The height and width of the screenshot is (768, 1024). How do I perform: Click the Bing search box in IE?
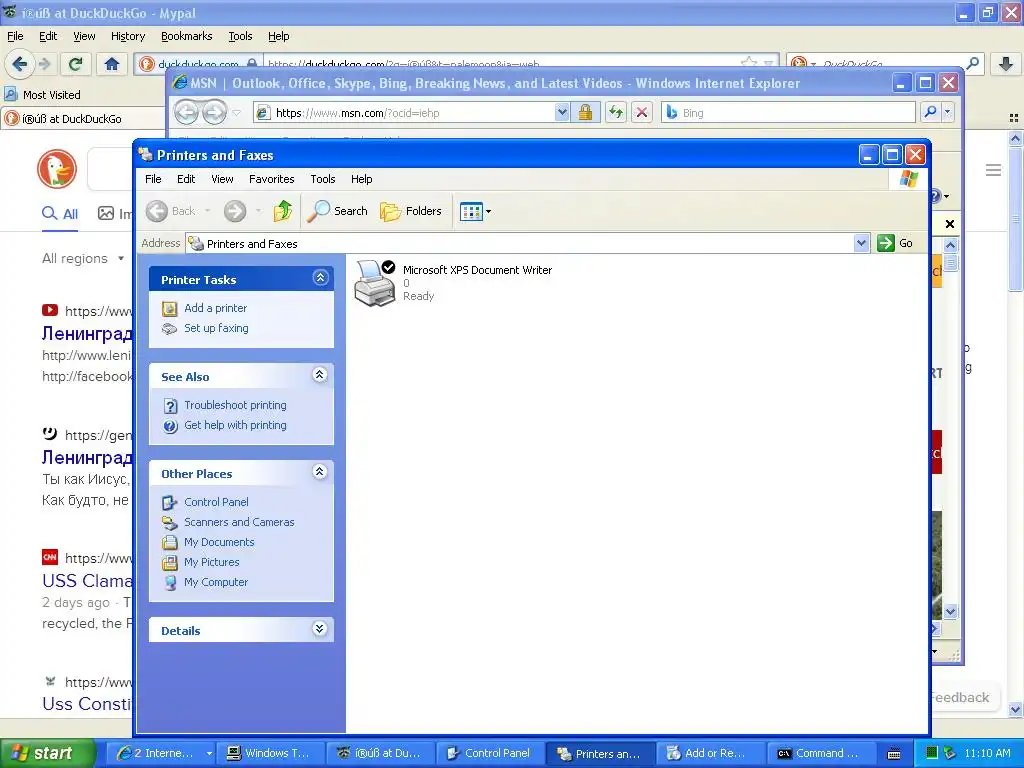pos(789,112)
